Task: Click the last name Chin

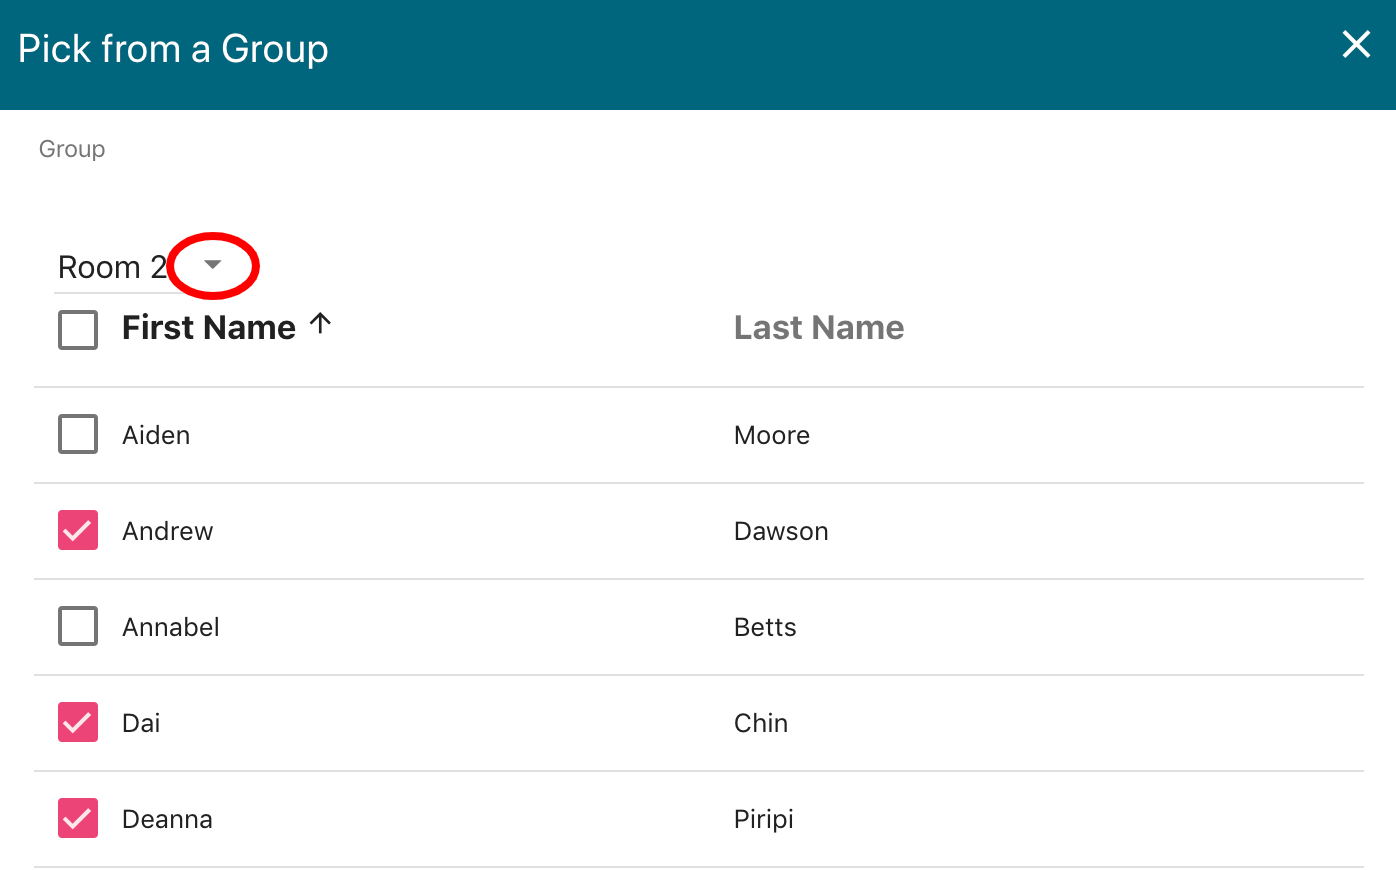Action: tap(761, 723)
